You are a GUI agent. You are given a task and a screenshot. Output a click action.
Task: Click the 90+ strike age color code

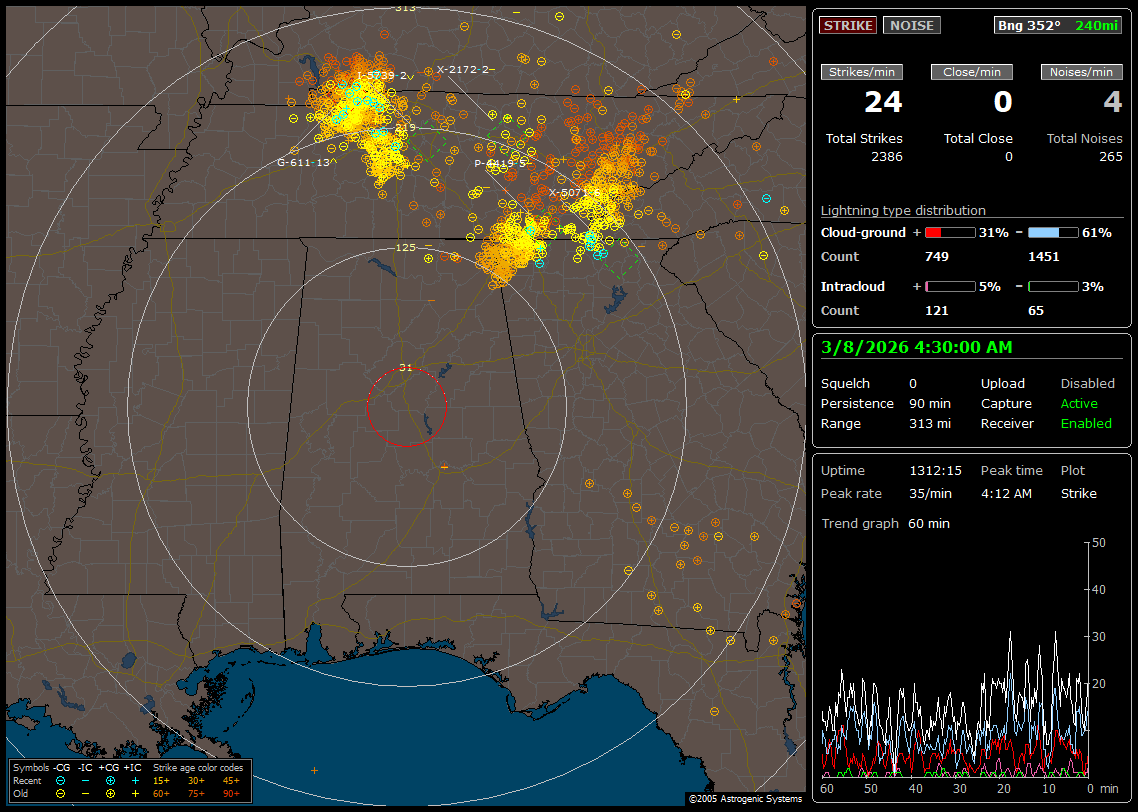point(231,793)
